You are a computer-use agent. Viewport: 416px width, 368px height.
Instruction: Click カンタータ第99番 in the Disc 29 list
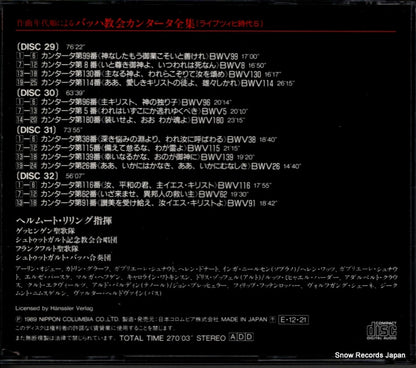[69, 56]
